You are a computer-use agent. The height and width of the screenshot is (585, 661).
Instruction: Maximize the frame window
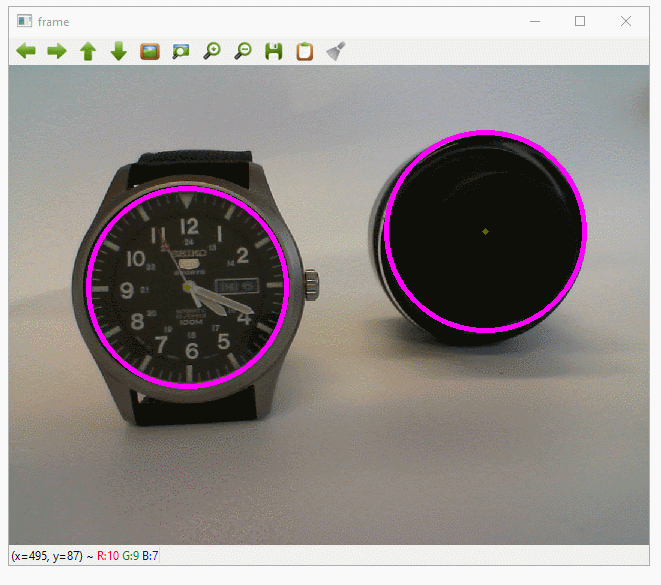[x=580, y=21]
